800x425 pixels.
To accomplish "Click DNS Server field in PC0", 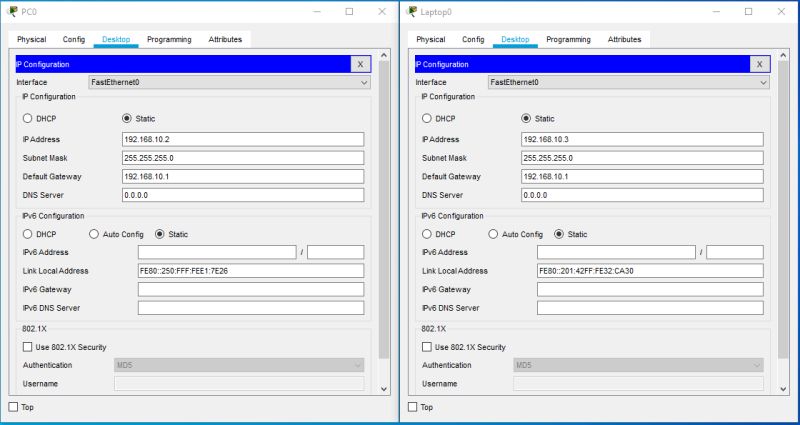I will coord(243,195).
